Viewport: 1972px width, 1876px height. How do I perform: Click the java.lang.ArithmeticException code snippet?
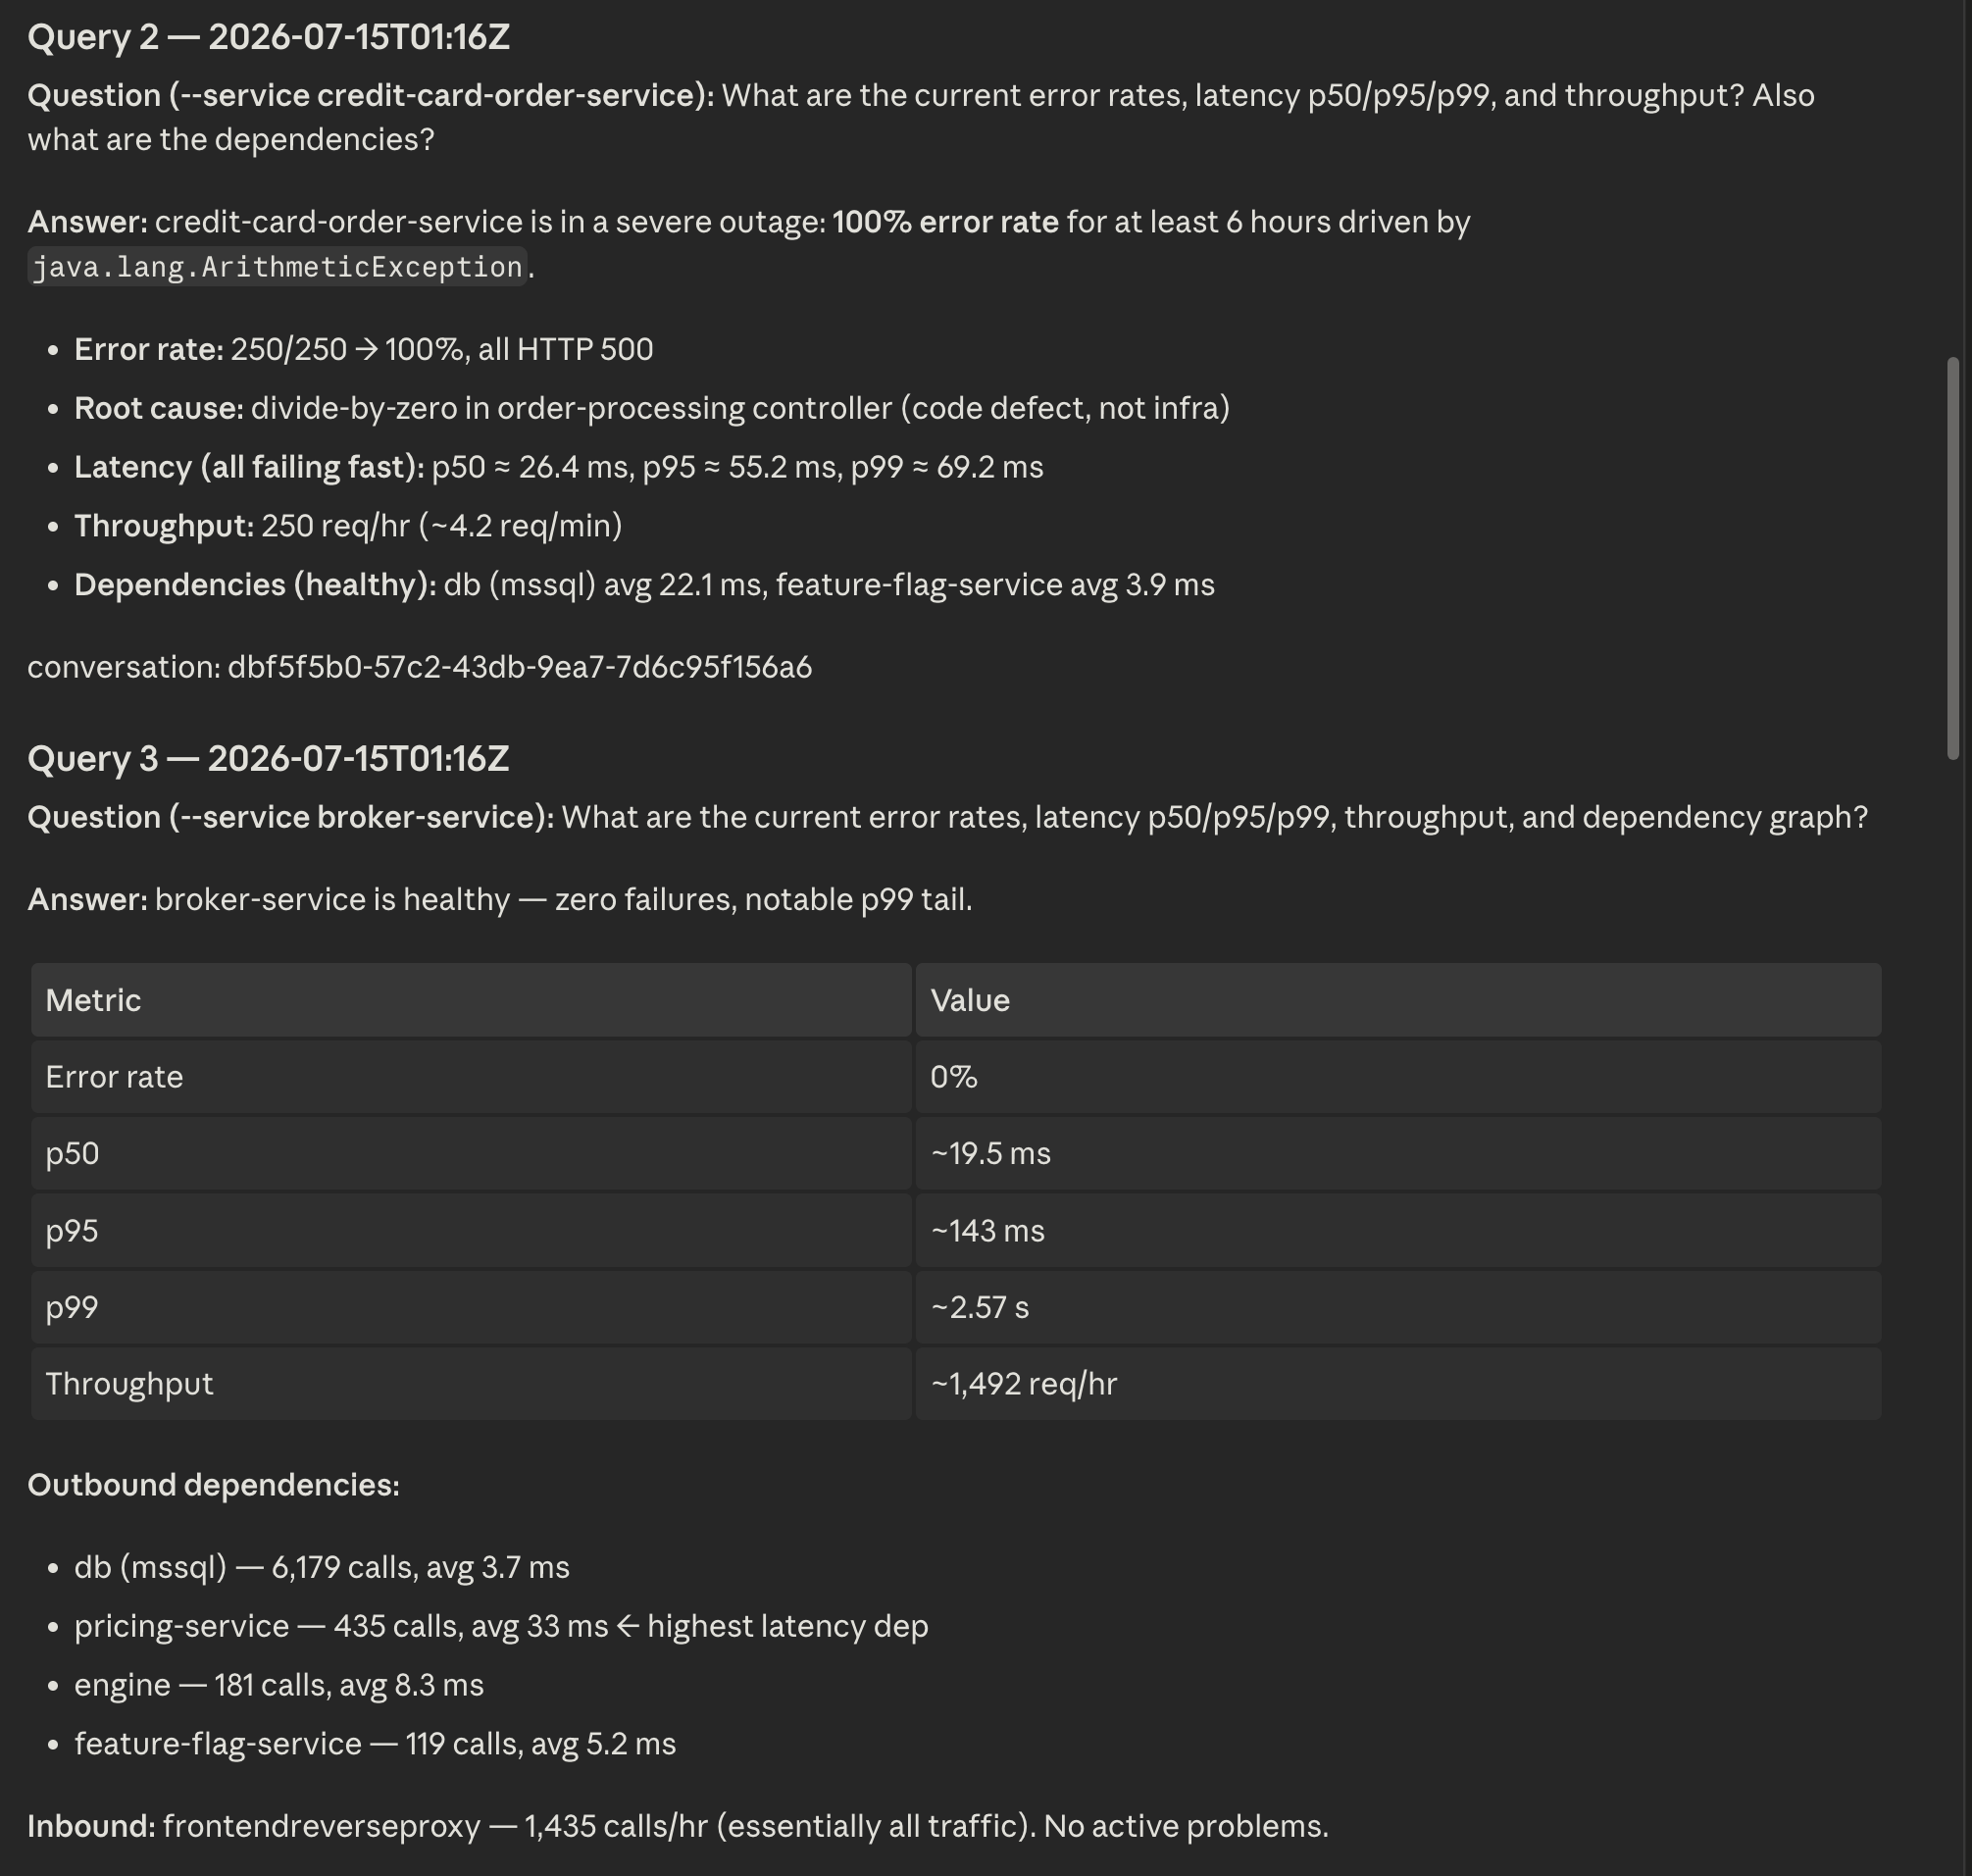click(x=277, y=267)
